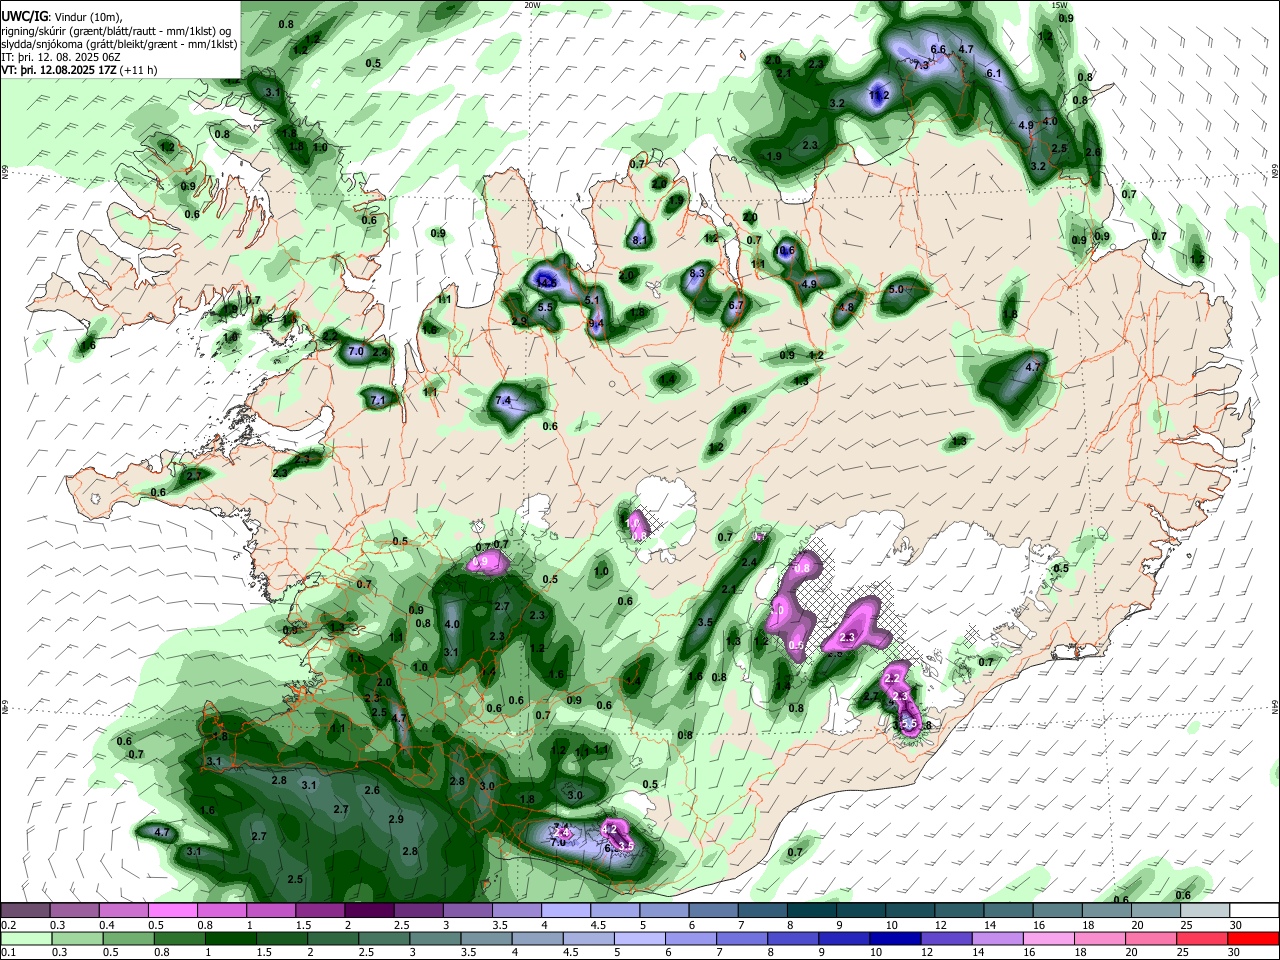Click pale mint 0.1 swatch in rain legend
The image size is (1280, 960).
pos(25,938)
